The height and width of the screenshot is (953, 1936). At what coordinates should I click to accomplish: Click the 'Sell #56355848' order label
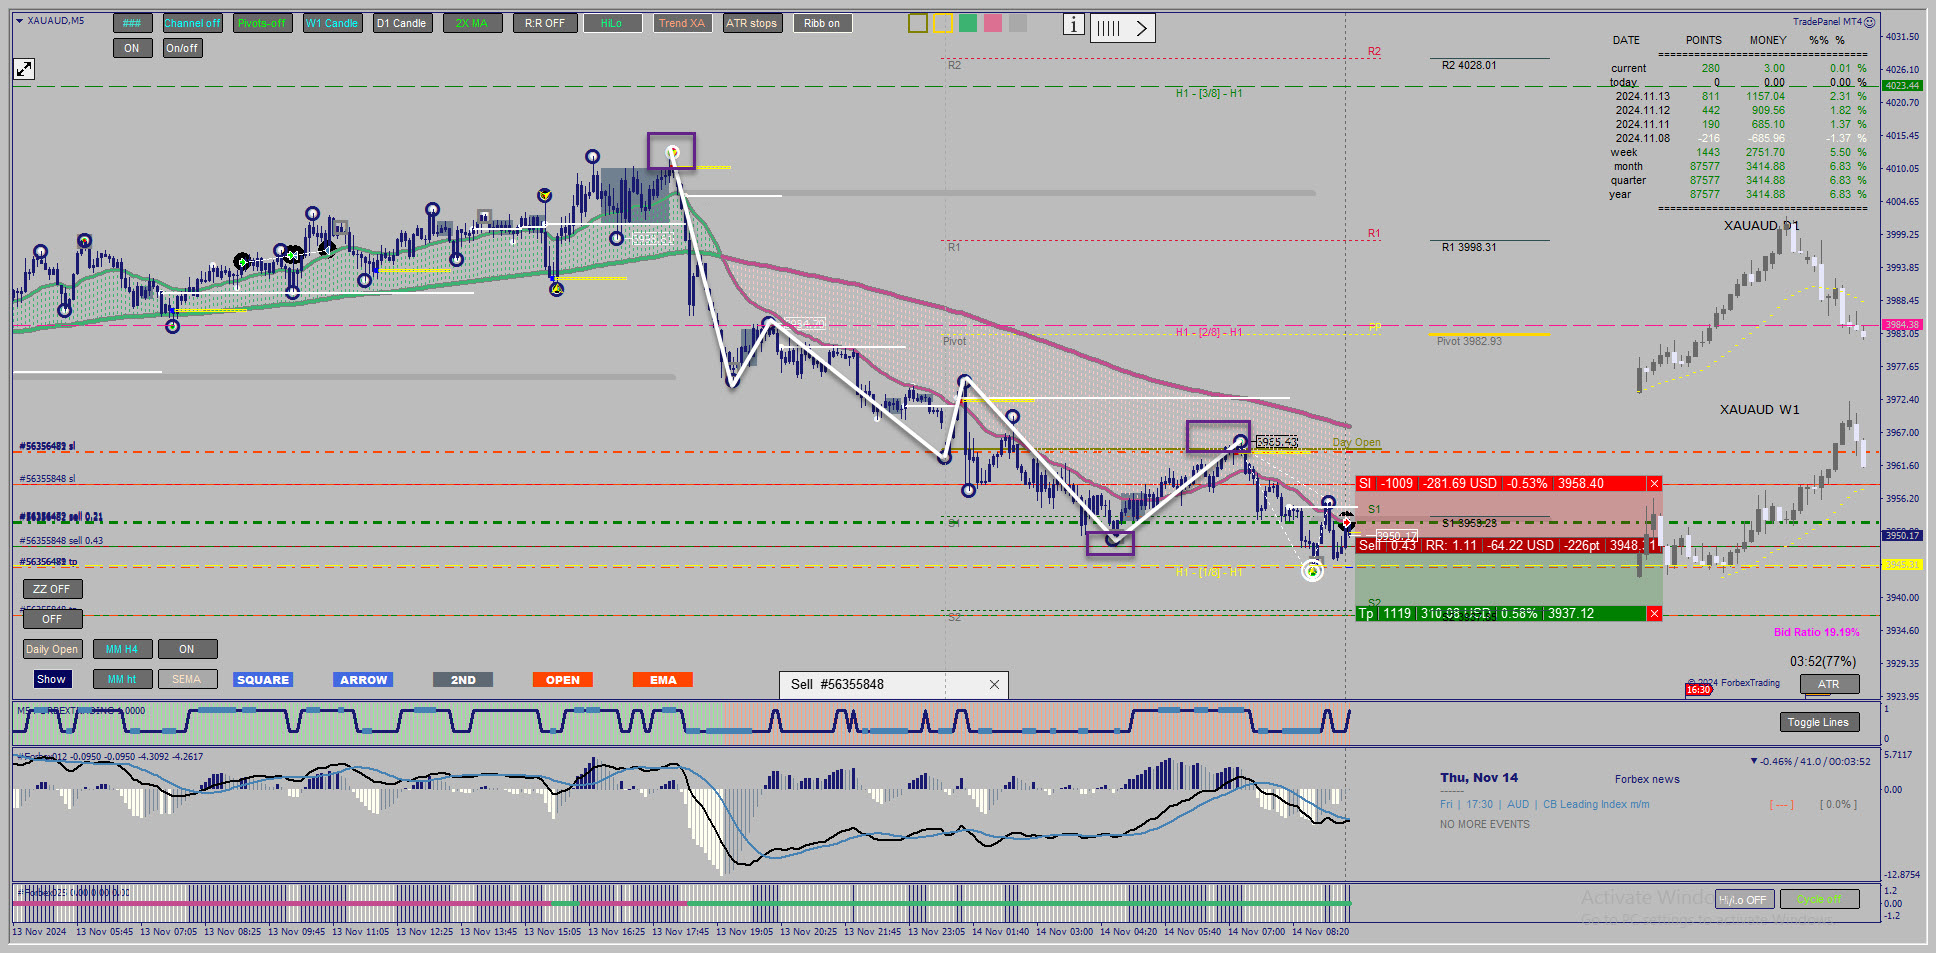[837, 685]
